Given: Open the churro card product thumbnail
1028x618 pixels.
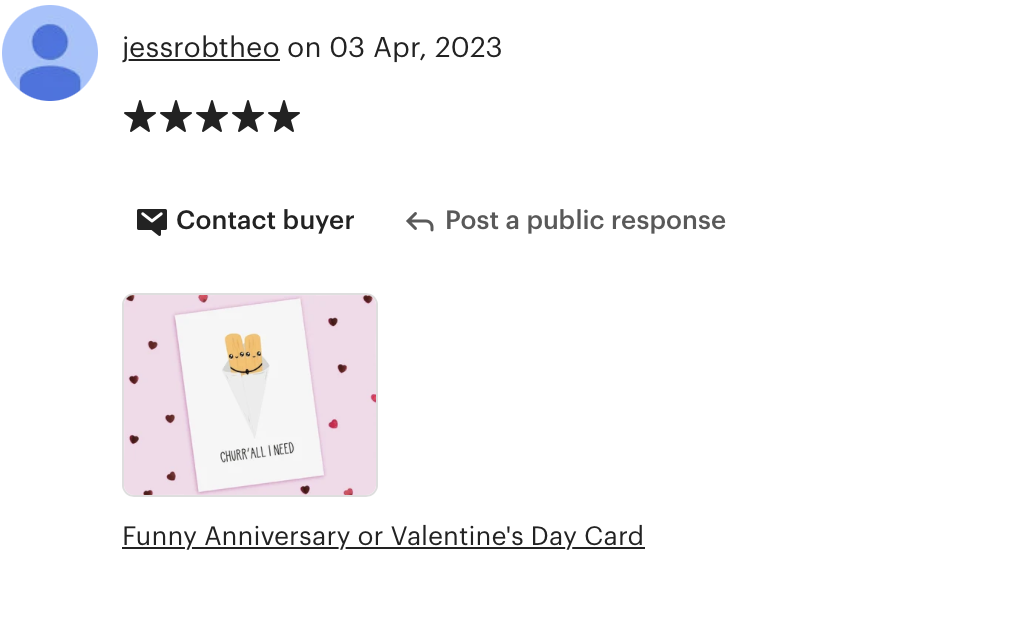Looking at the screenshot, I should pyautogui.click(x=250, y=395).
